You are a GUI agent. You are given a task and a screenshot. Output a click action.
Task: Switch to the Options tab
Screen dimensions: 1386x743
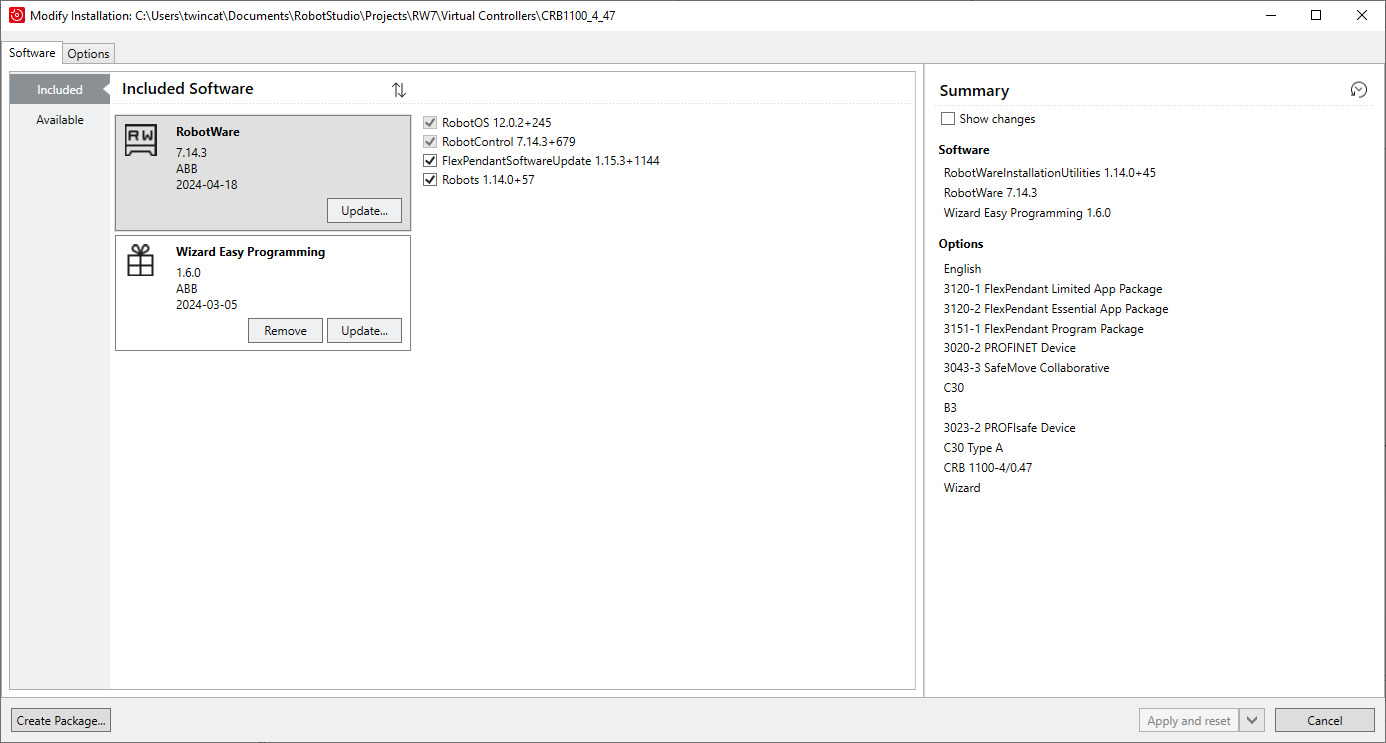tap(88, 54)
